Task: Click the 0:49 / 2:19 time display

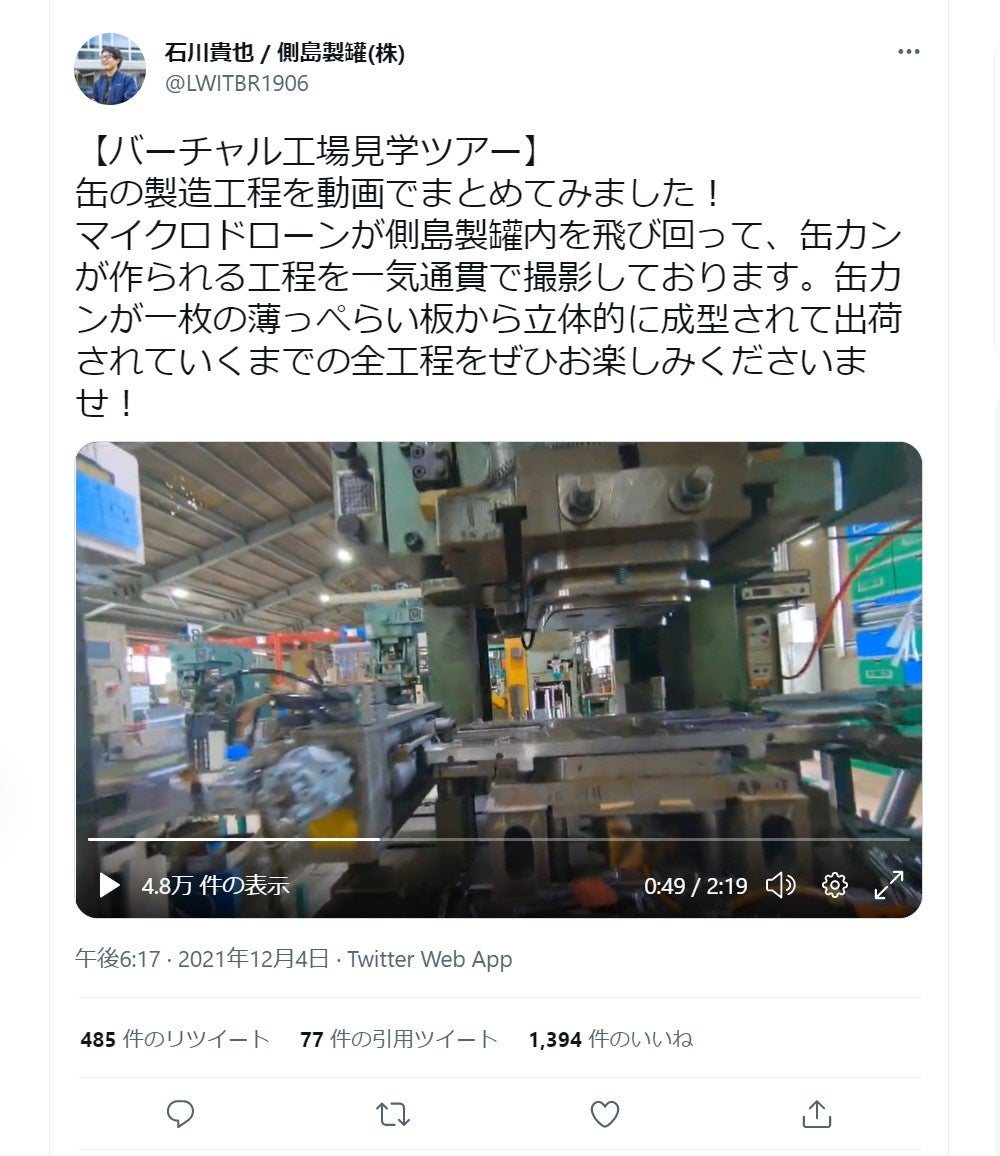Action: [x=695, y=885]
